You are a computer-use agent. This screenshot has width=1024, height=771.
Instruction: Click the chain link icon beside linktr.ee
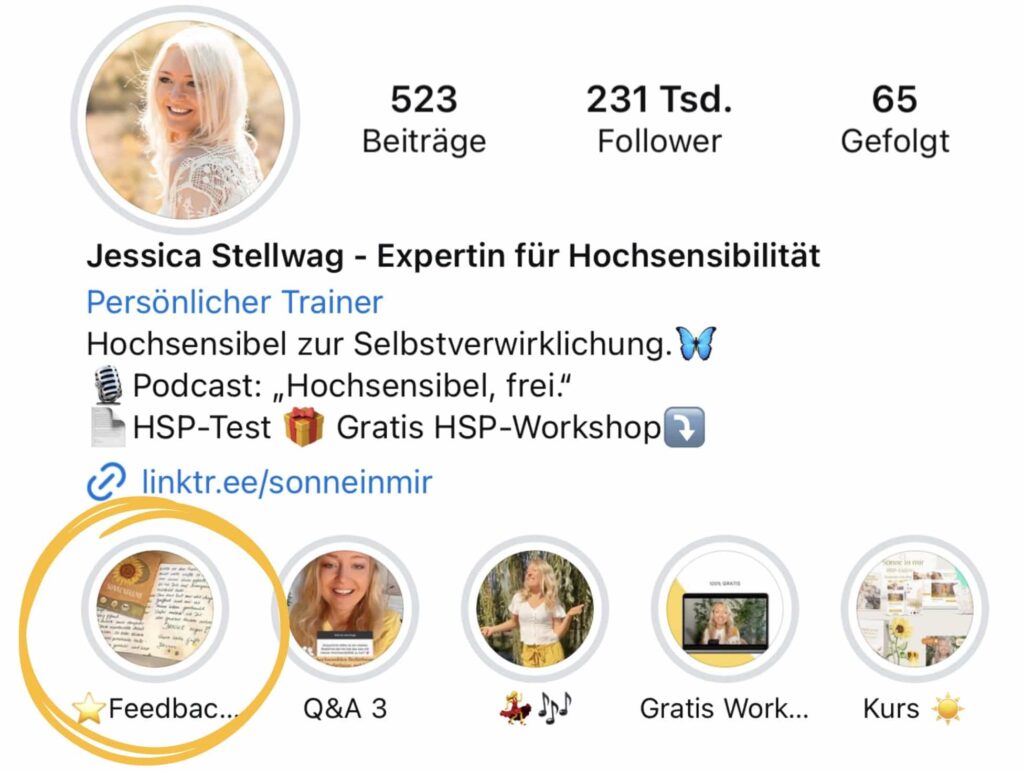coord(106,482)
